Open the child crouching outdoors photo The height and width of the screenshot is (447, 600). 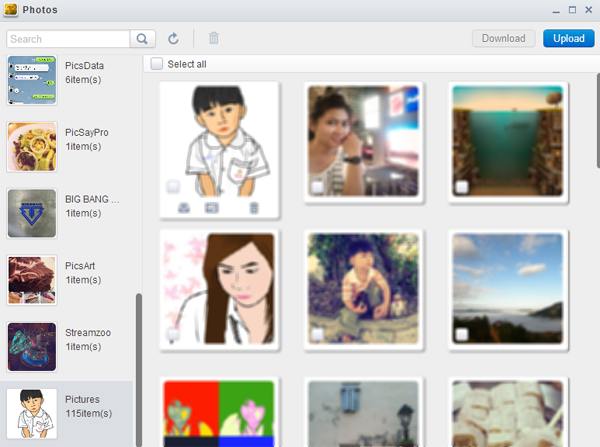(364, 289)
